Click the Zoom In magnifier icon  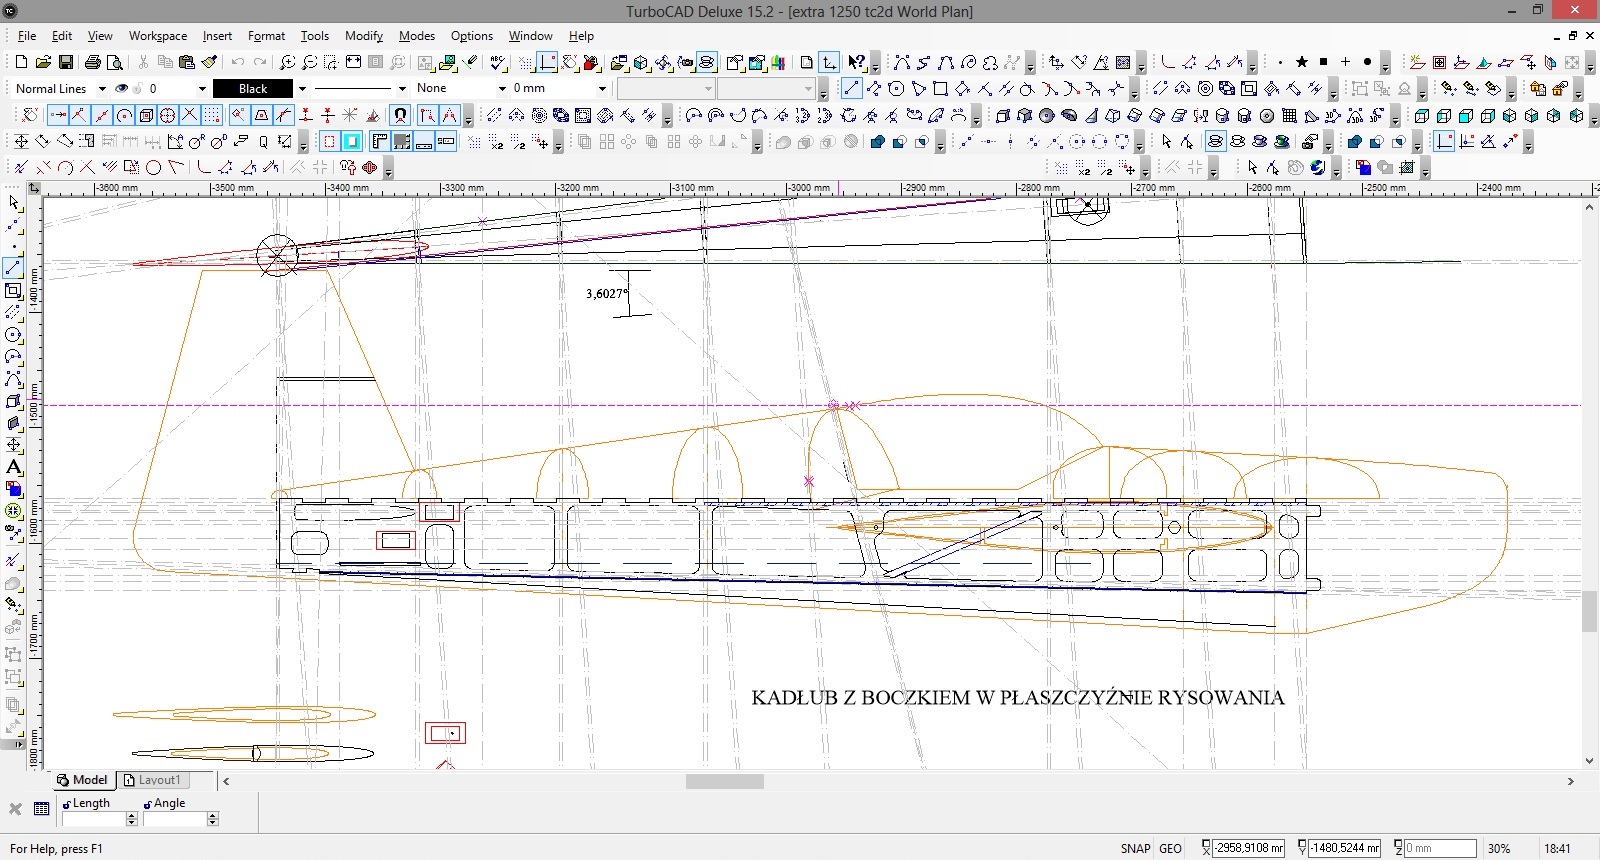[x=288, y=62]
